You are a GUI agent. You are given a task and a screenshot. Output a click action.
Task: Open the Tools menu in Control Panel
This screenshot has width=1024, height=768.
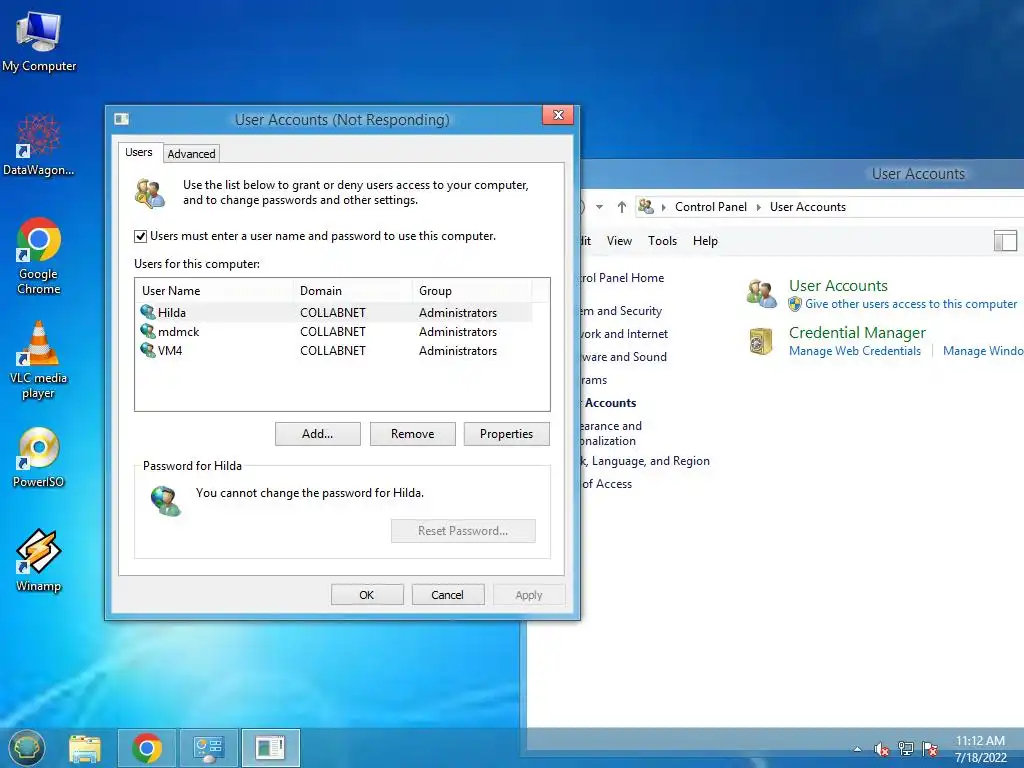(662, 240)
